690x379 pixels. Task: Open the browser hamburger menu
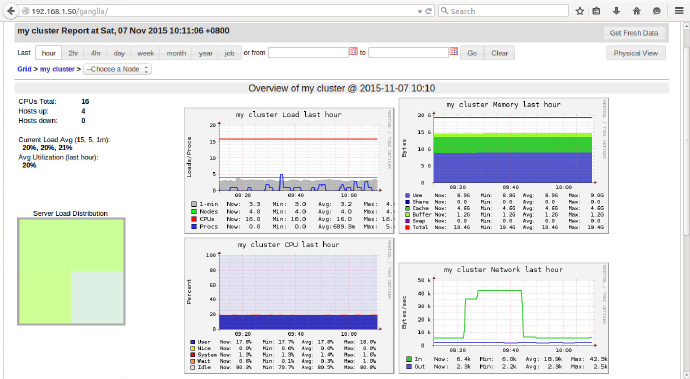pos(679,11)
